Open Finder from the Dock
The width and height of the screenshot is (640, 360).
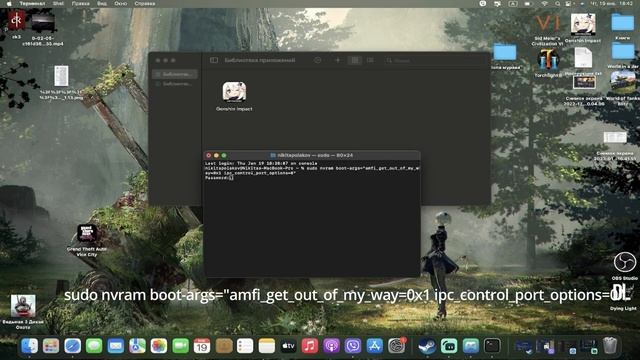[29, 346]
